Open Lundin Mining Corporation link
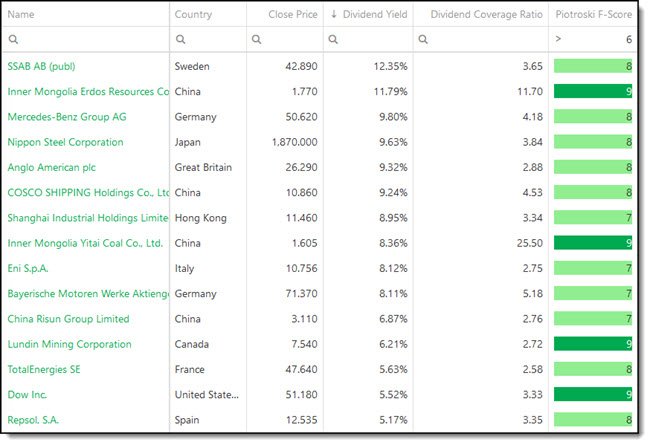650x445 pixels. (x=69, y=345)
